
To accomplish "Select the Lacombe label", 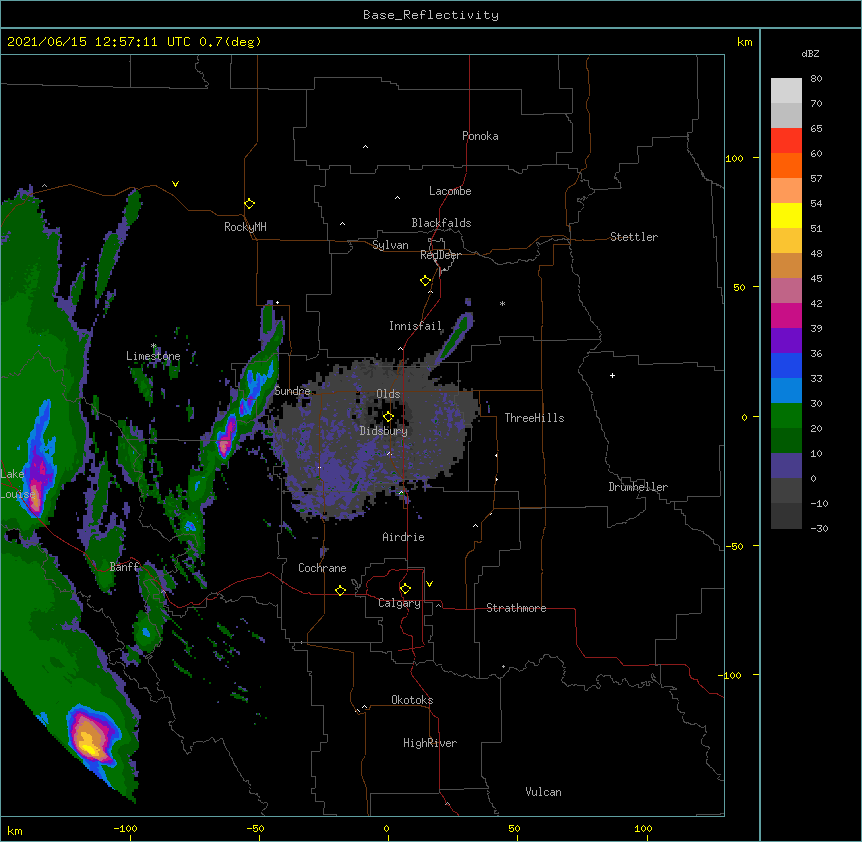I will point(450,191).
